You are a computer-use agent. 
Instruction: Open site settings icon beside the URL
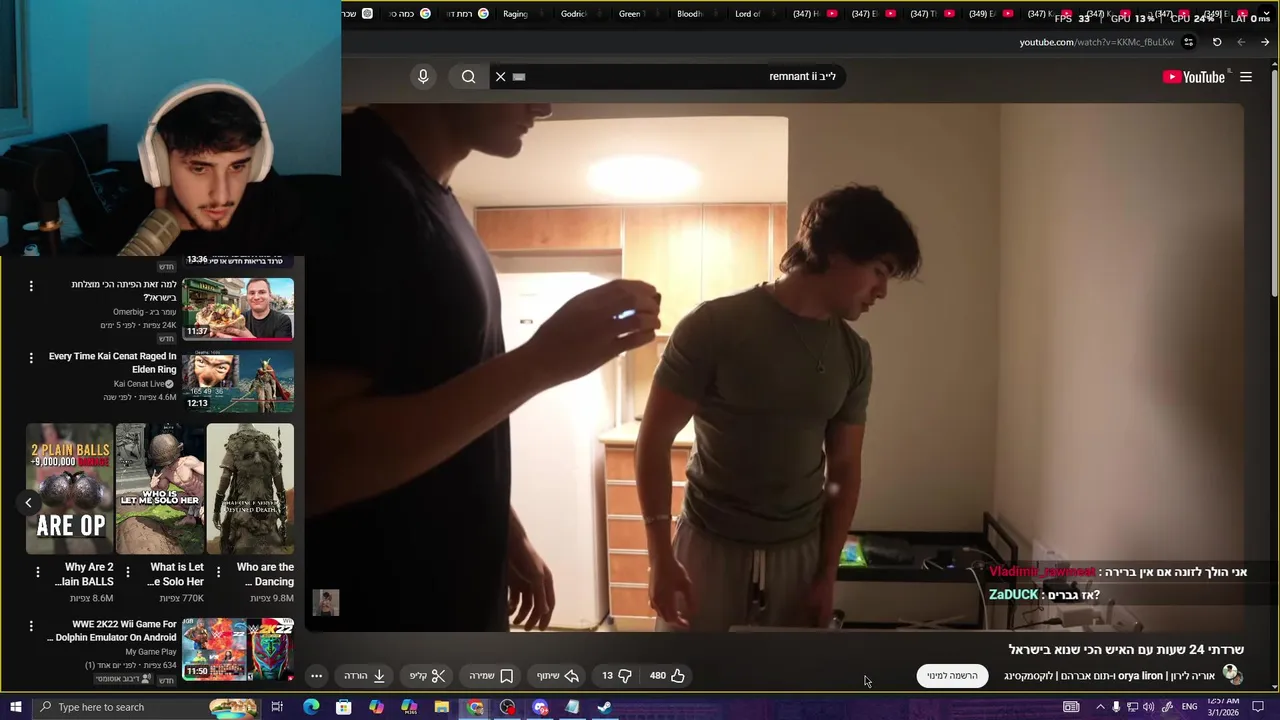point(1188,42)
